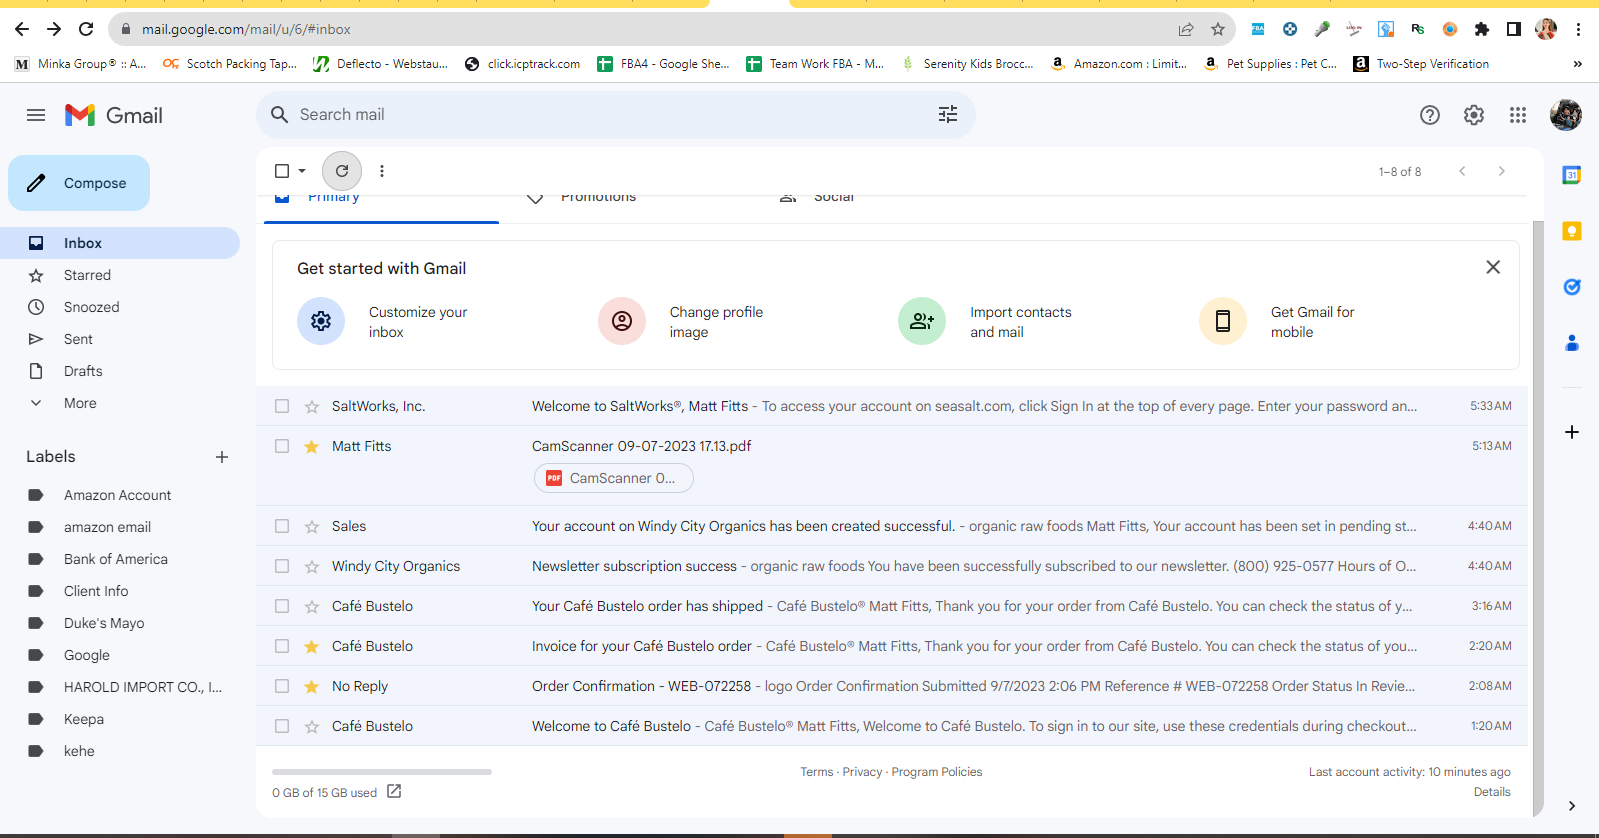Dismiss the Get started with Gmail card
The height and width of the screenshot is (838, 1599).
pyautogui.click(x=1493, y=267)
